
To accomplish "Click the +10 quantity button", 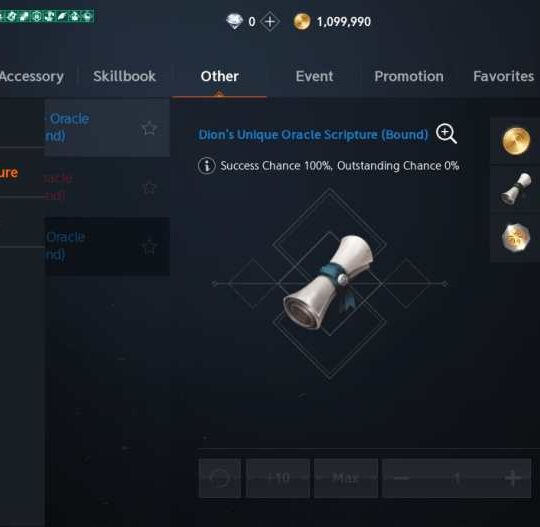I will [x=278, y=478].
